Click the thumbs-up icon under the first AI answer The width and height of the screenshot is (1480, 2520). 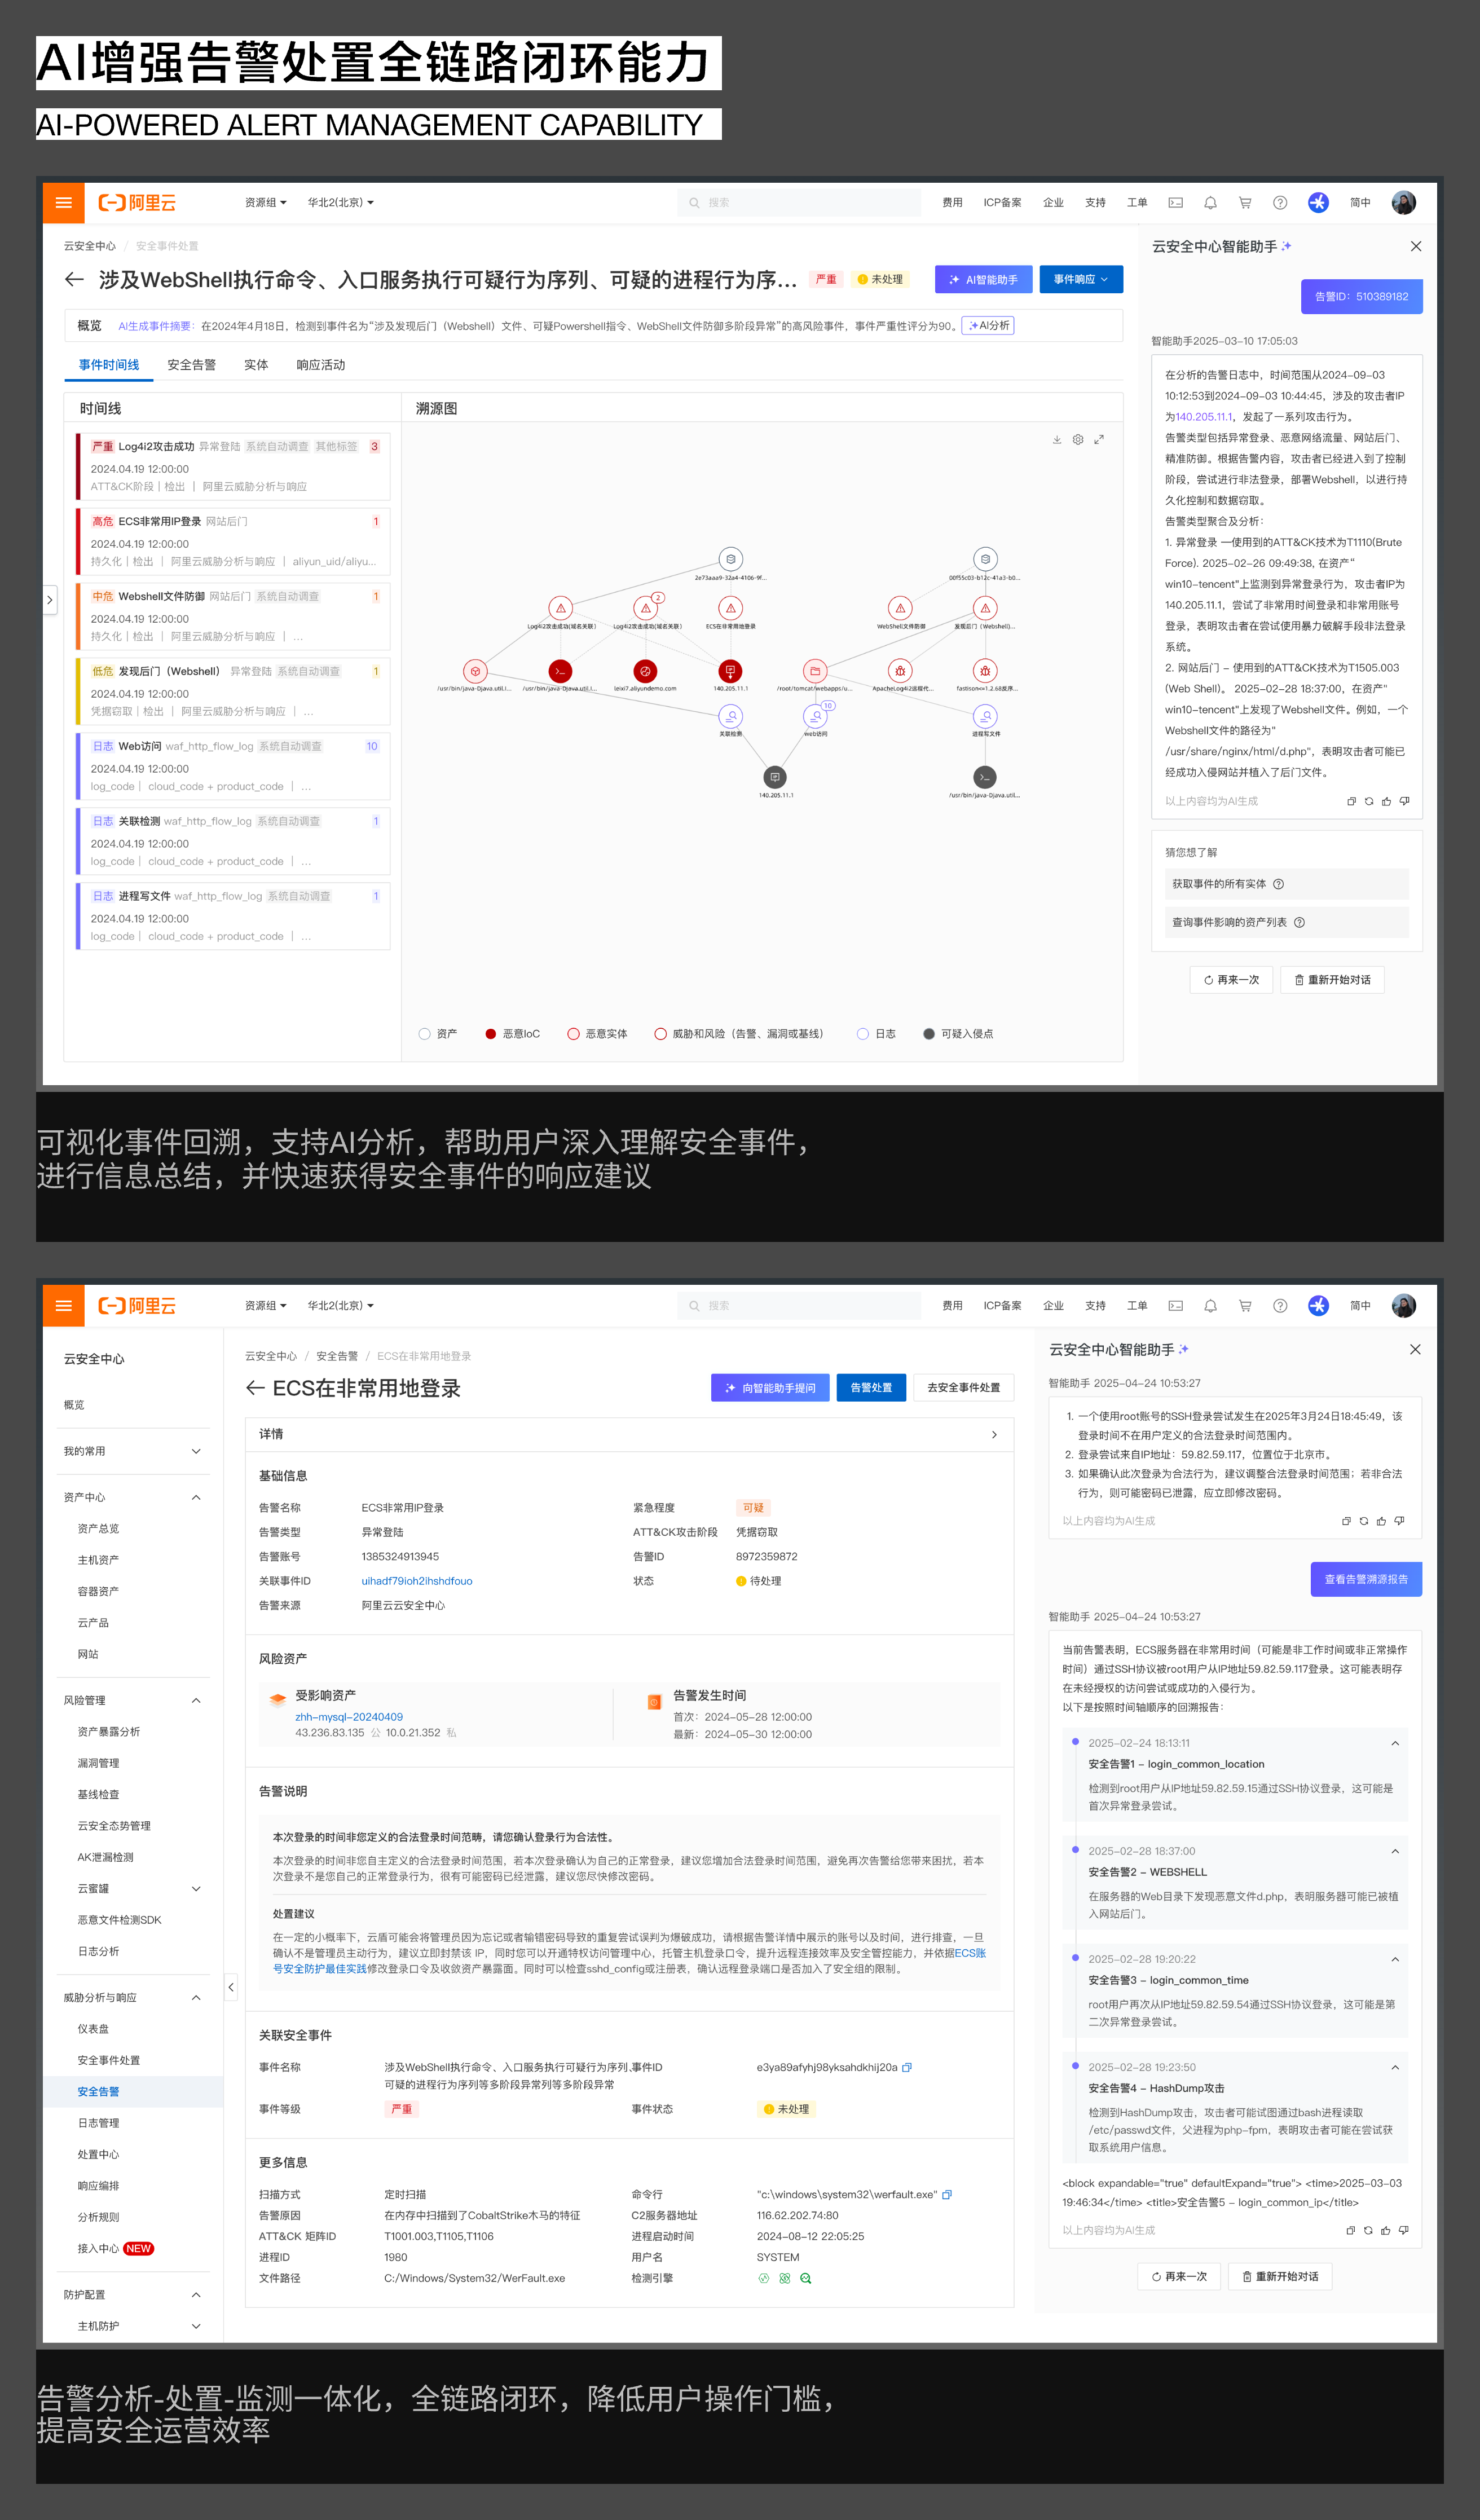click(1386, 801)
